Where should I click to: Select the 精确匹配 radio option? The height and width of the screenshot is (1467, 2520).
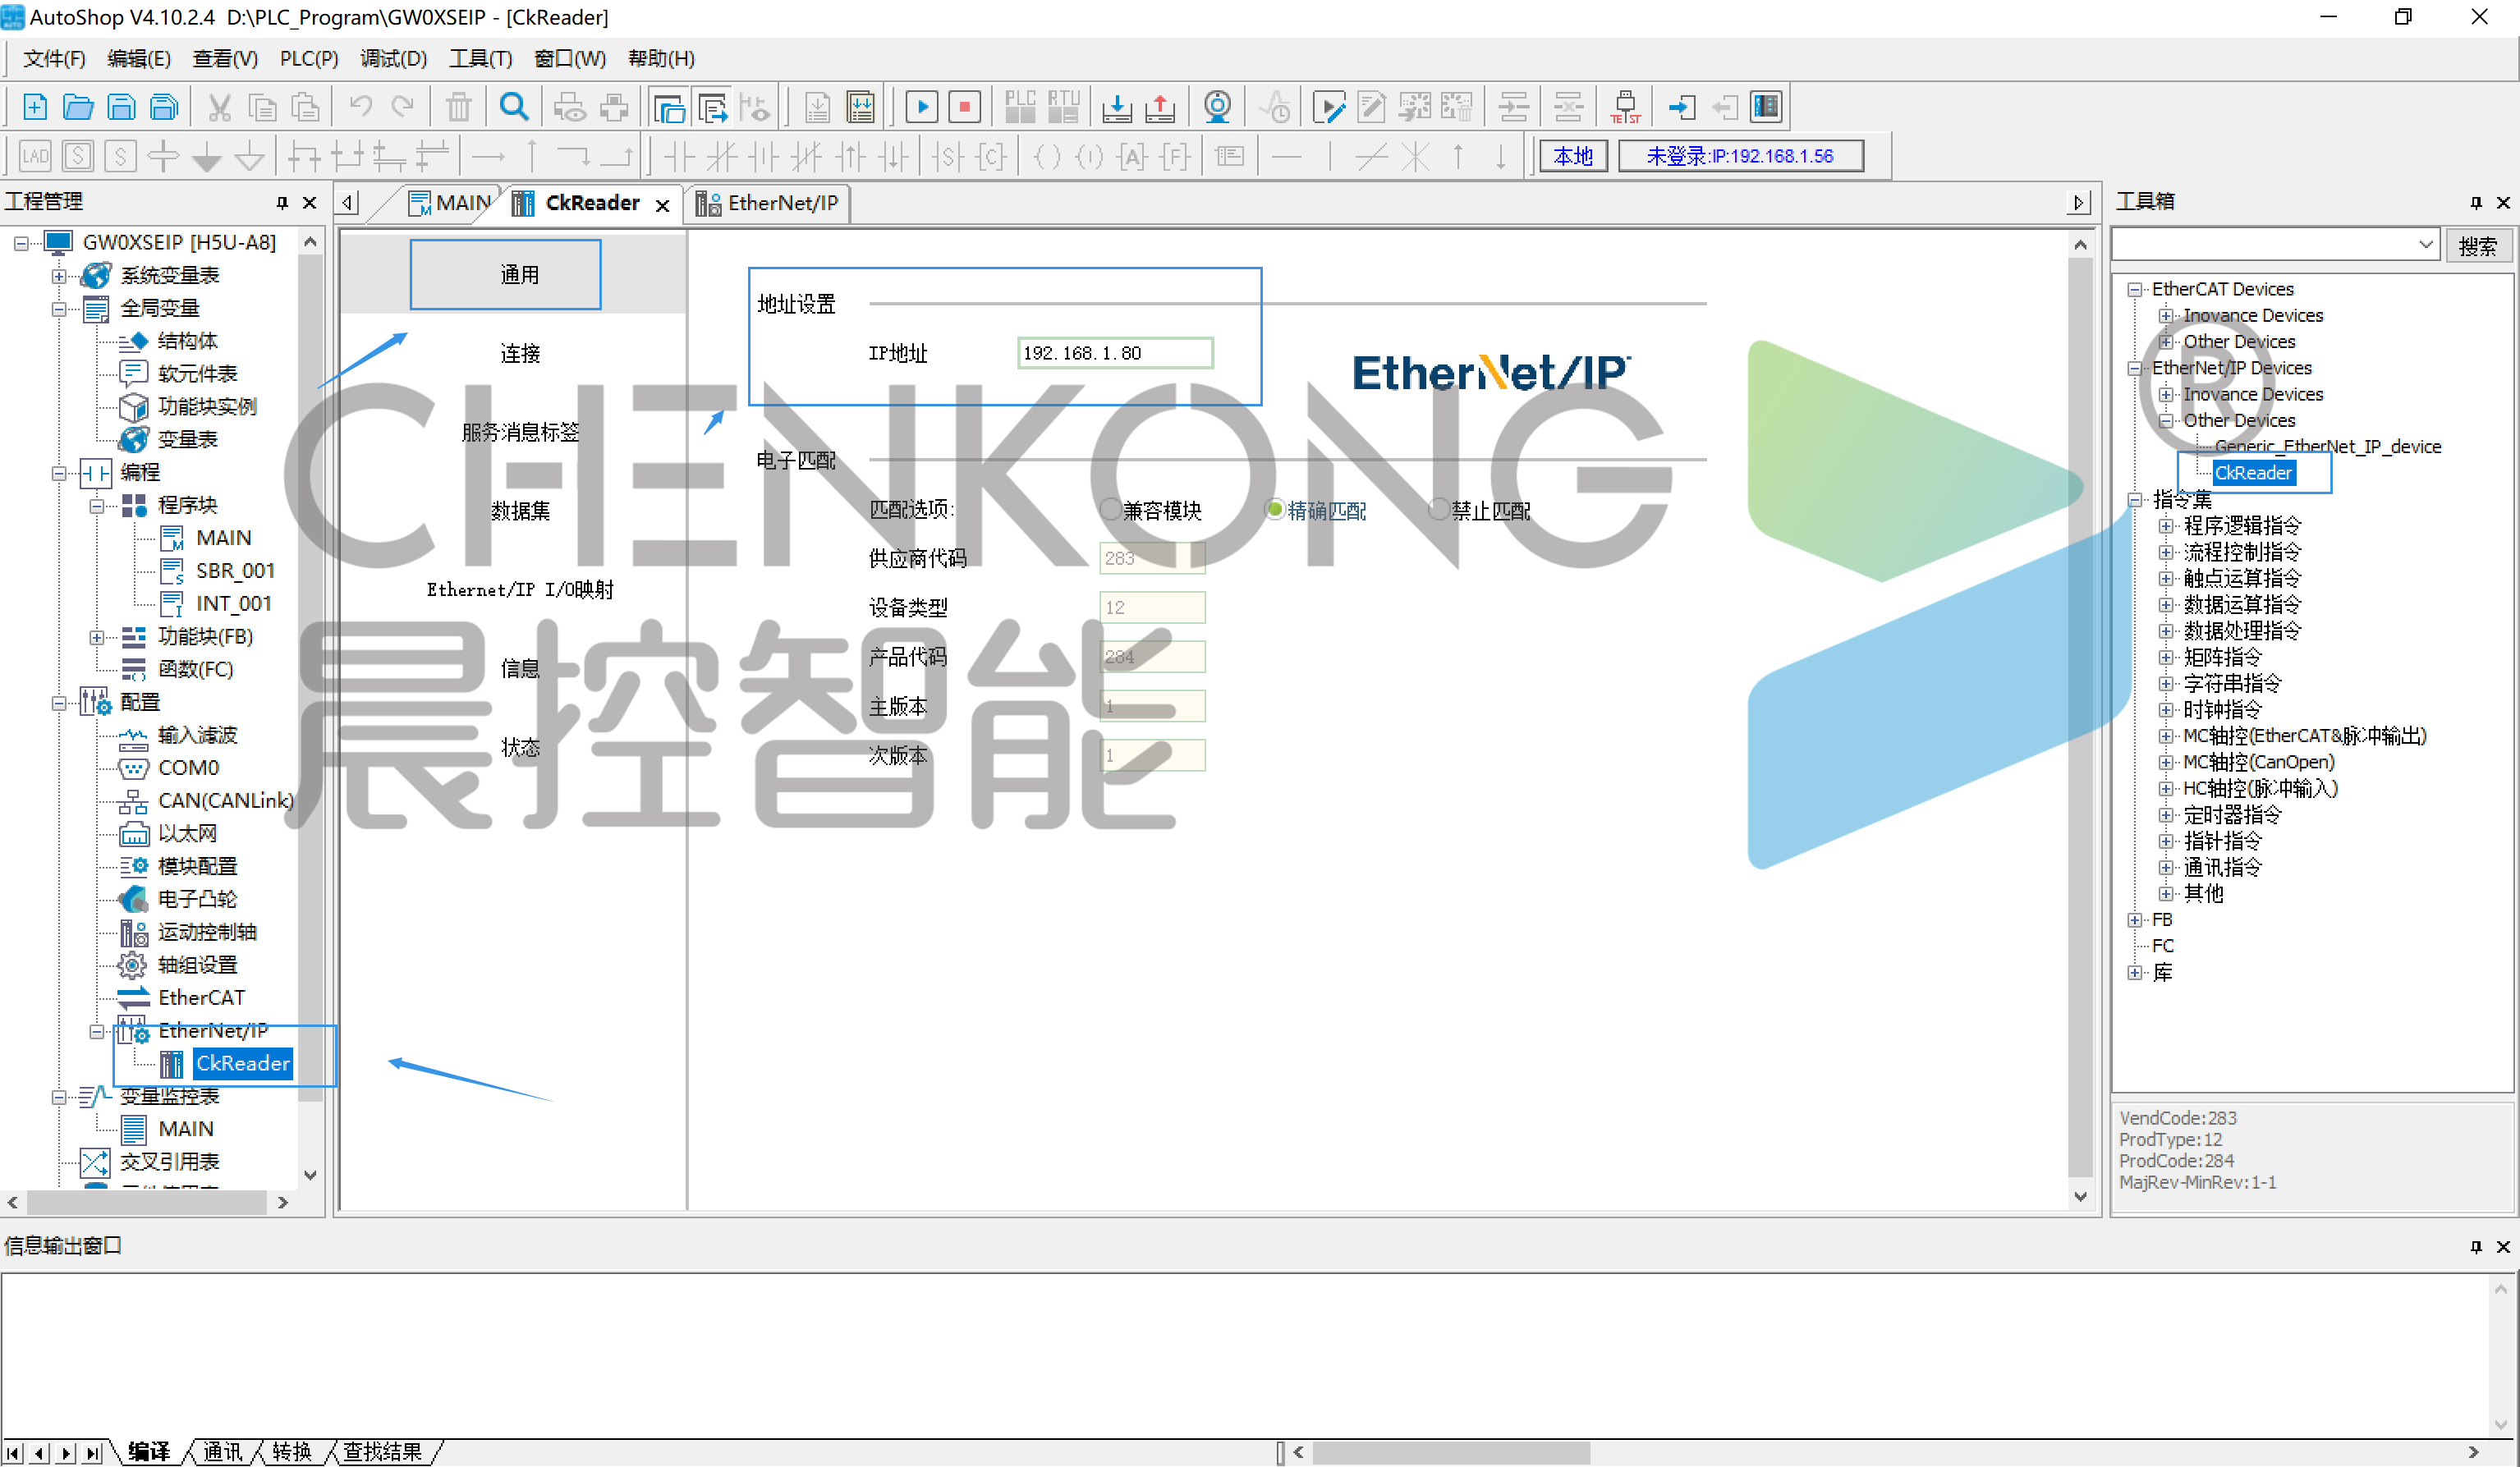pos(1274,509)
